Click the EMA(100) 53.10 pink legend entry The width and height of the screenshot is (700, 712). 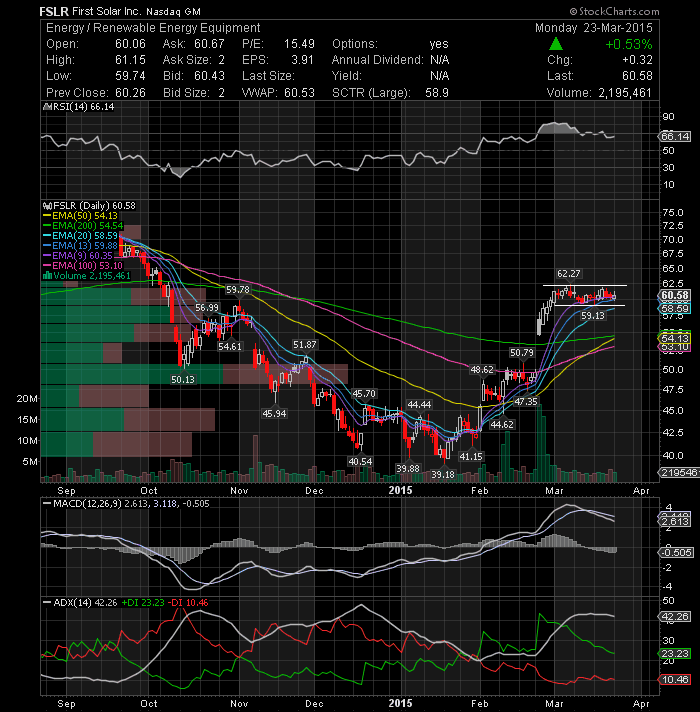(x=83, y=266)
